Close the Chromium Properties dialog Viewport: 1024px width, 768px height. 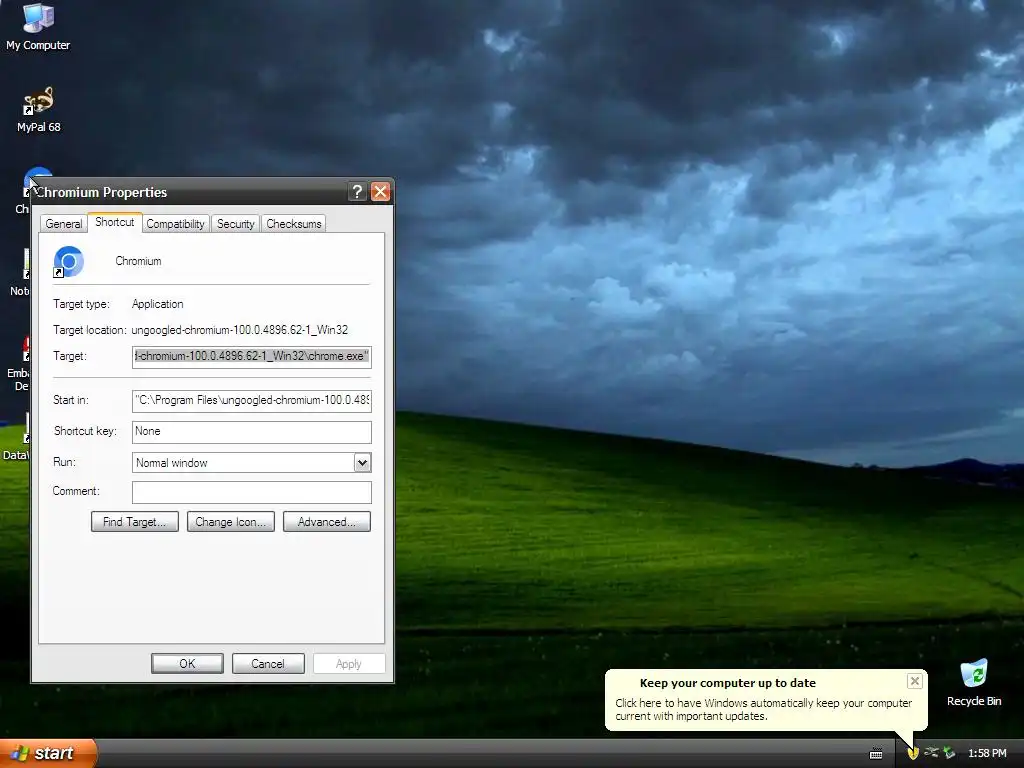pos(380,191)
